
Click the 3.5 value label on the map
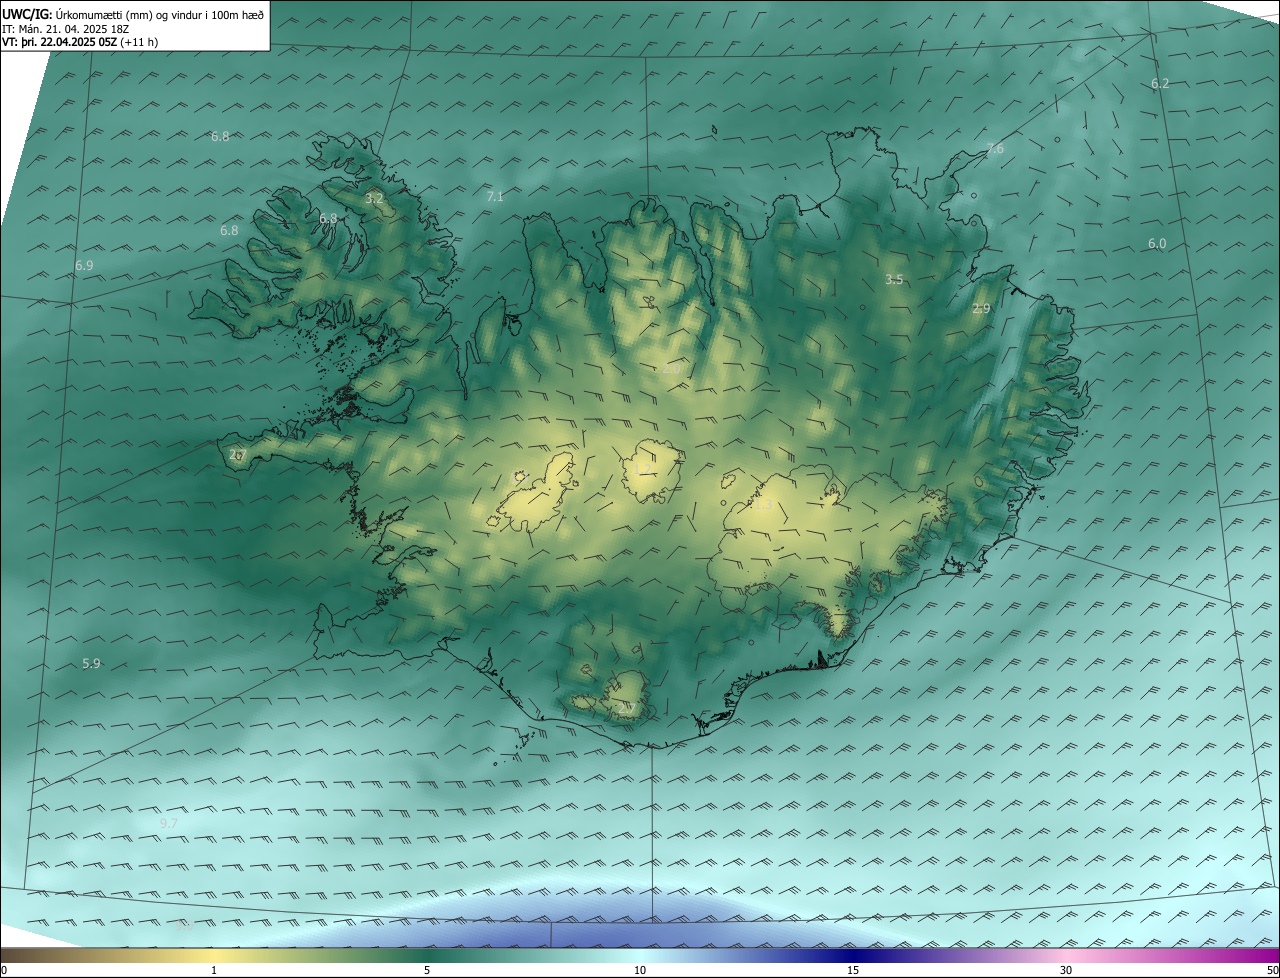tap(894, 280)
